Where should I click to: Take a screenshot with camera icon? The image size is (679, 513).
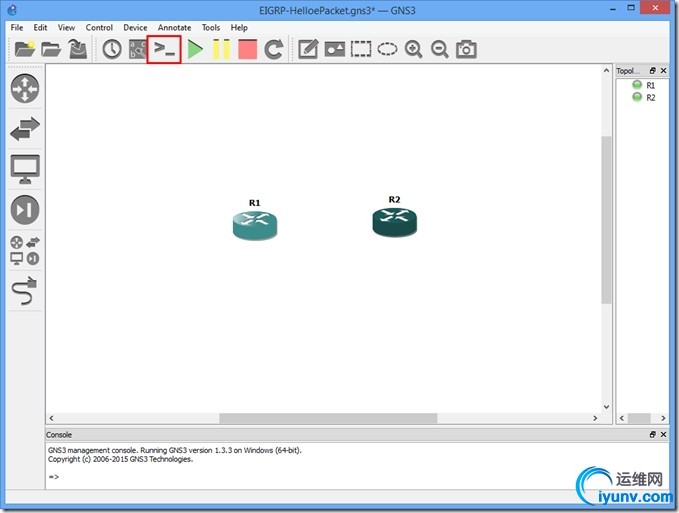[466, 49]
